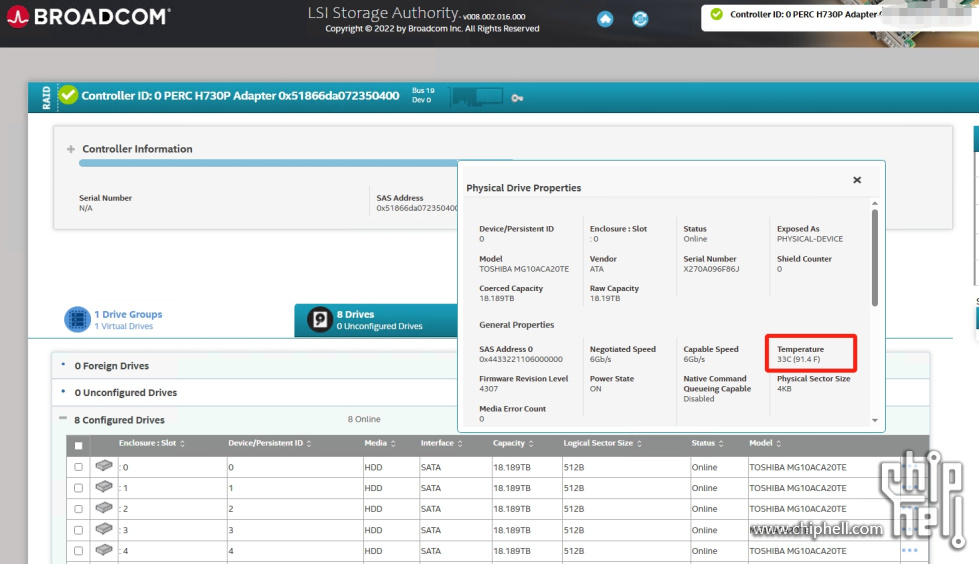979x564 pixels.
Task: Click the properties dialog scroll up arrow
Action: (x=875, y=204)
